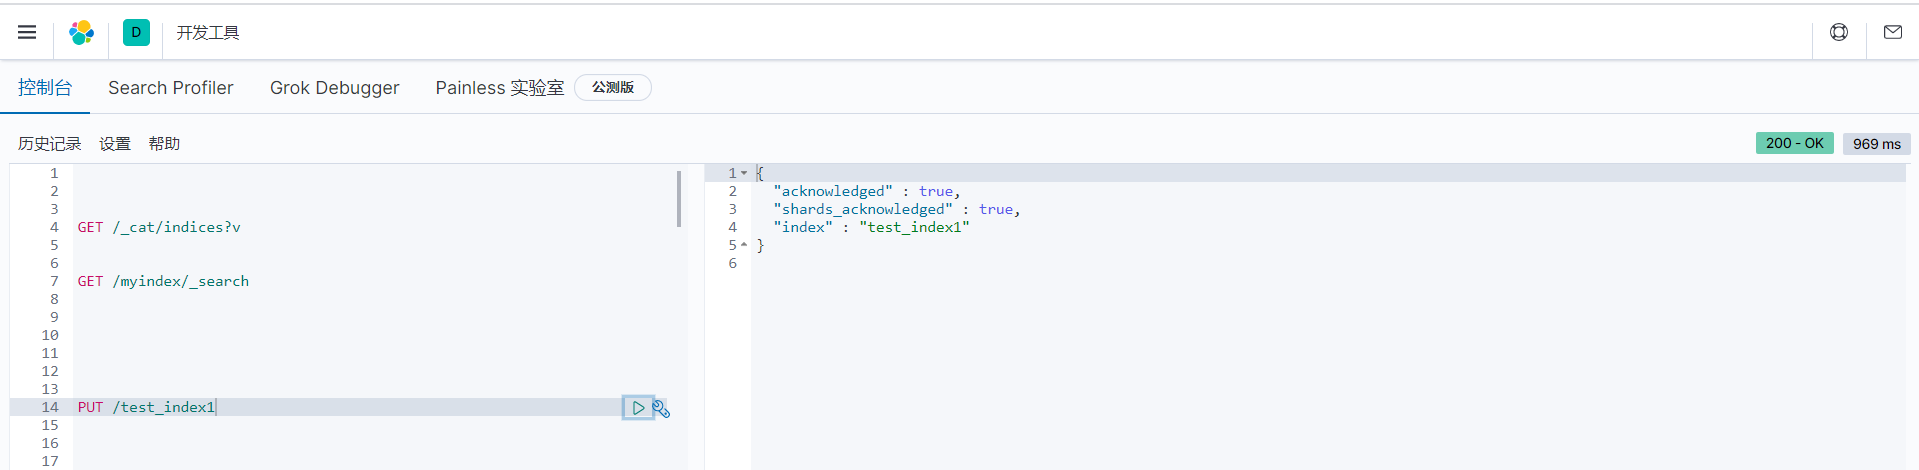Place cursor in PUT /test_index1 line
Image resolution: width=1919 pixels, height=470 pixels.
tap(146, 407)
